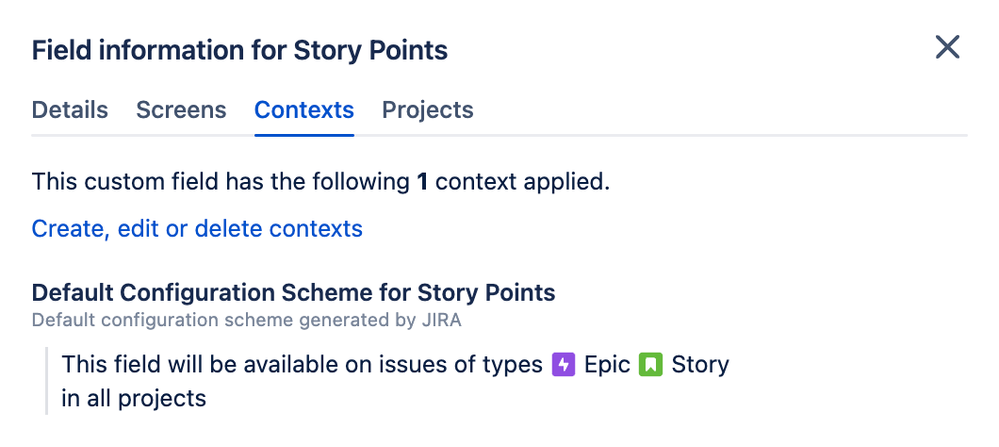Screen dimensions: 999x447
Task: Go to the Projects tab
Action: point(428,110)
